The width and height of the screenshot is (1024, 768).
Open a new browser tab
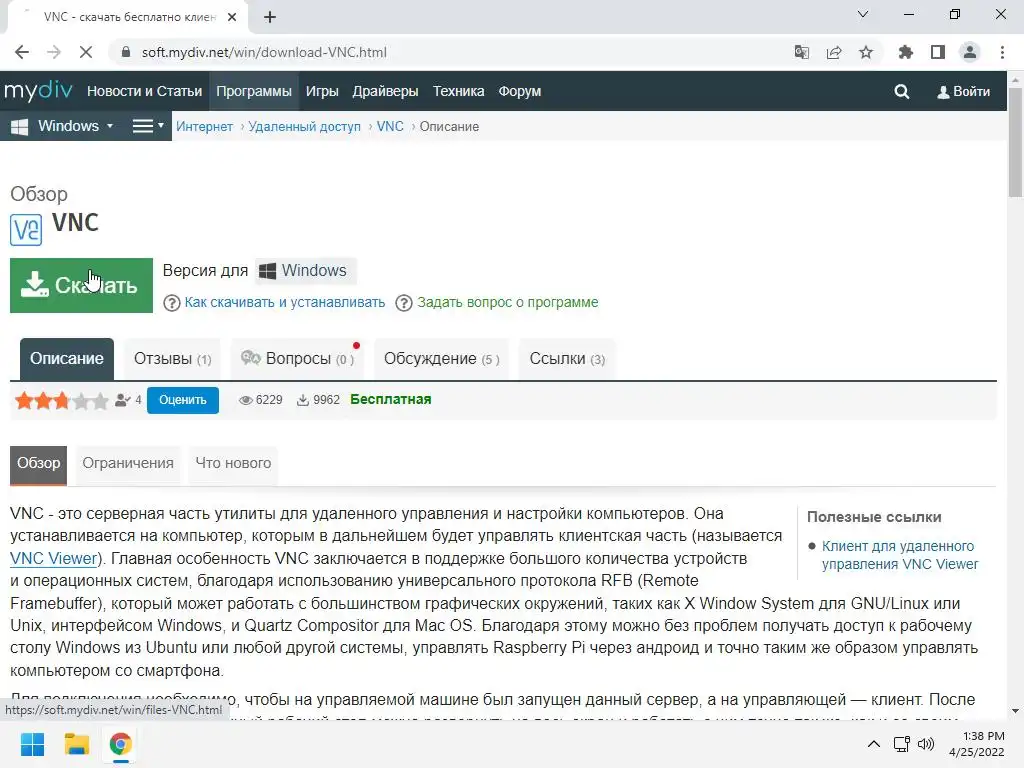click(270, 18)
